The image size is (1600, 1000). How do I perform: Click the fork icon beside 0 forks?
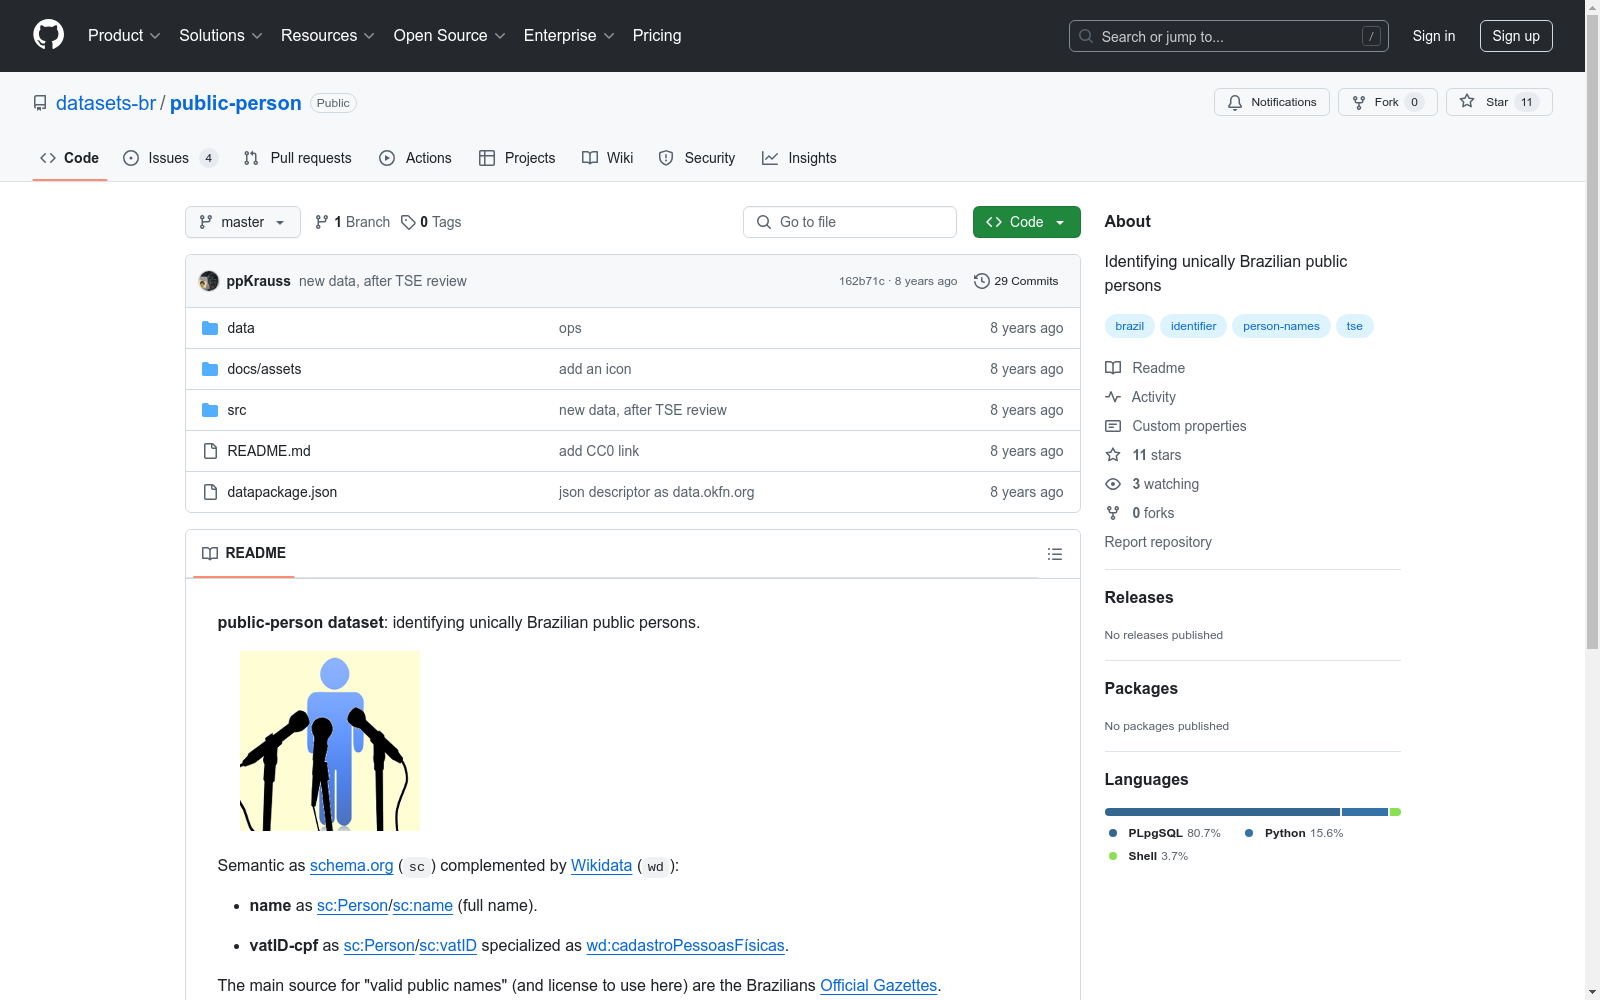click(1113, 513)
